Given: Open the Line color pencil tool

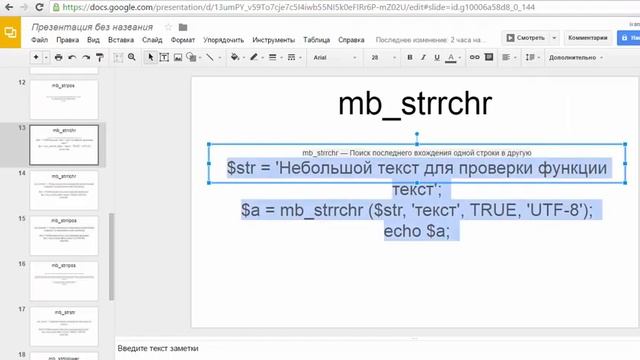Looking at the screenshot, I should [x=254, y=57].
